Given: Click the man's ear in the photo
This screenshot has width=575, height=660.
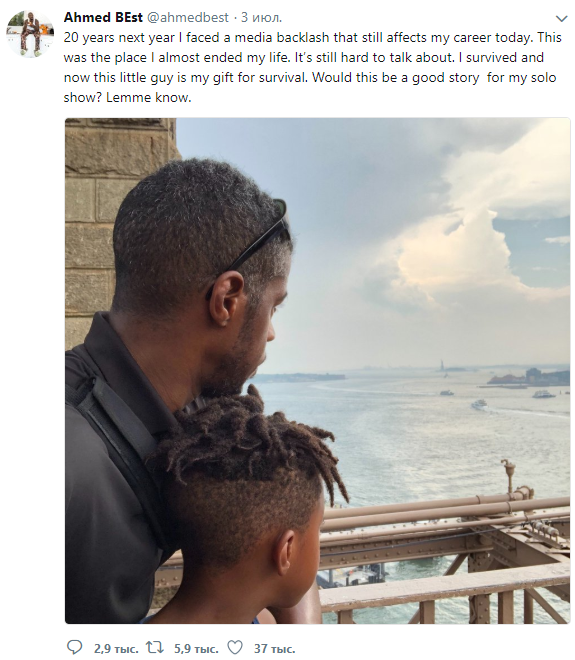Looking at the screenshot, I should (x=225, y=298).
